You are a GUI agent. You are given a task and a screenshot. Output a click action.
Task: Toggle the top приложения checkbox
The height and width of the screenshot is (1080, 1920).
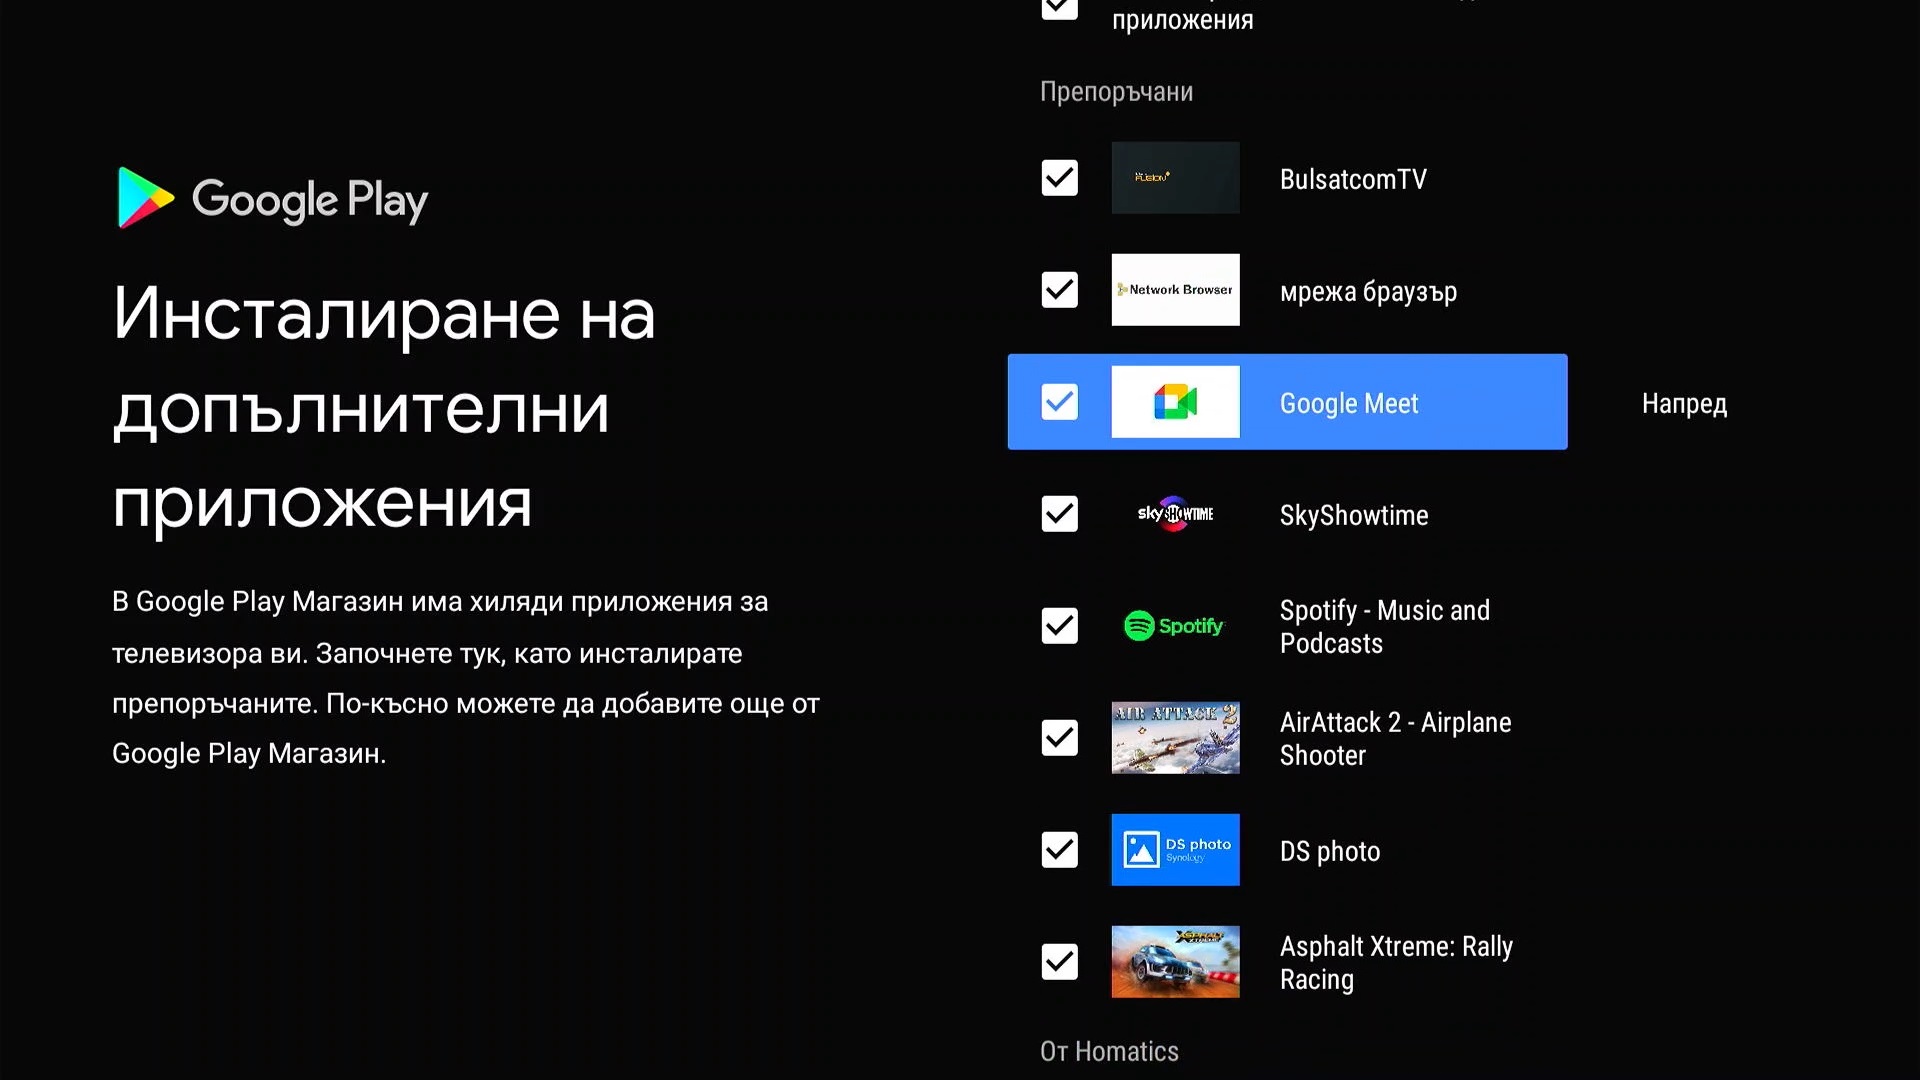[x=1060, y=8]
